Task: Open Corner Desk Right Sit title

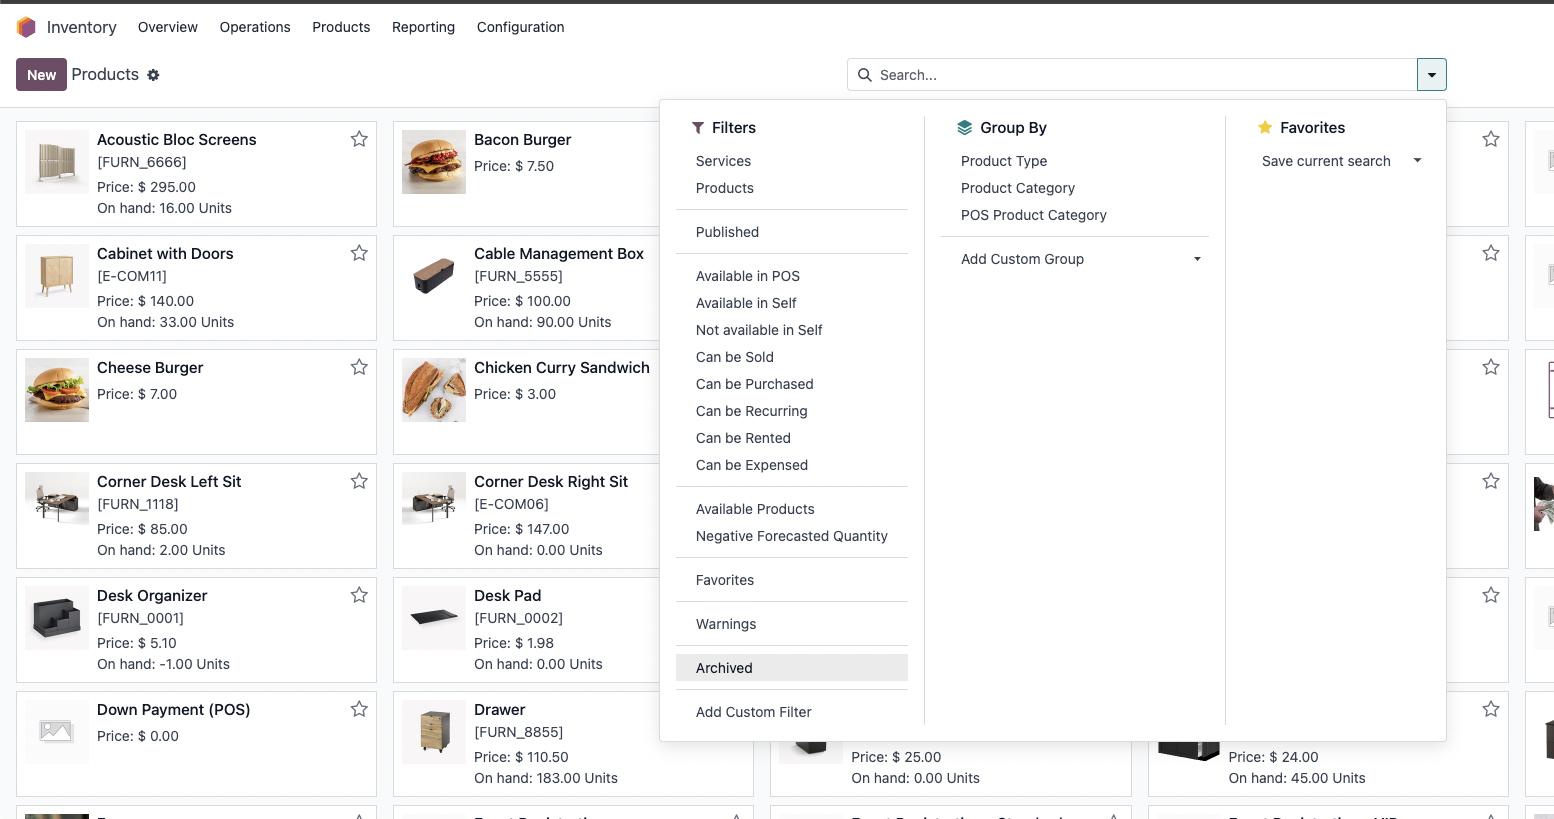Action: [551, 482]
